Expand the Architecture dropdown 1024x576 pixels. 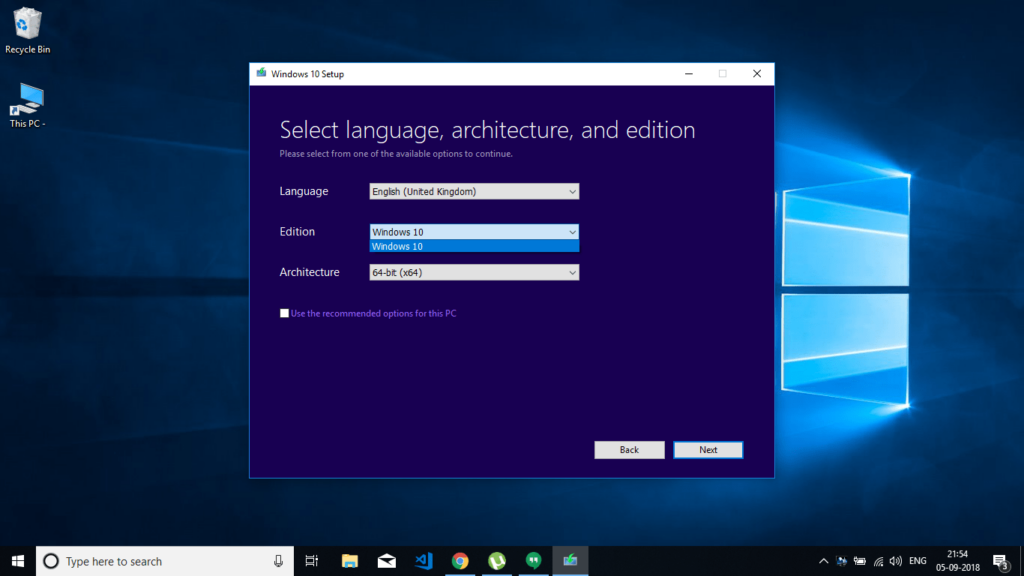point(474,272)
